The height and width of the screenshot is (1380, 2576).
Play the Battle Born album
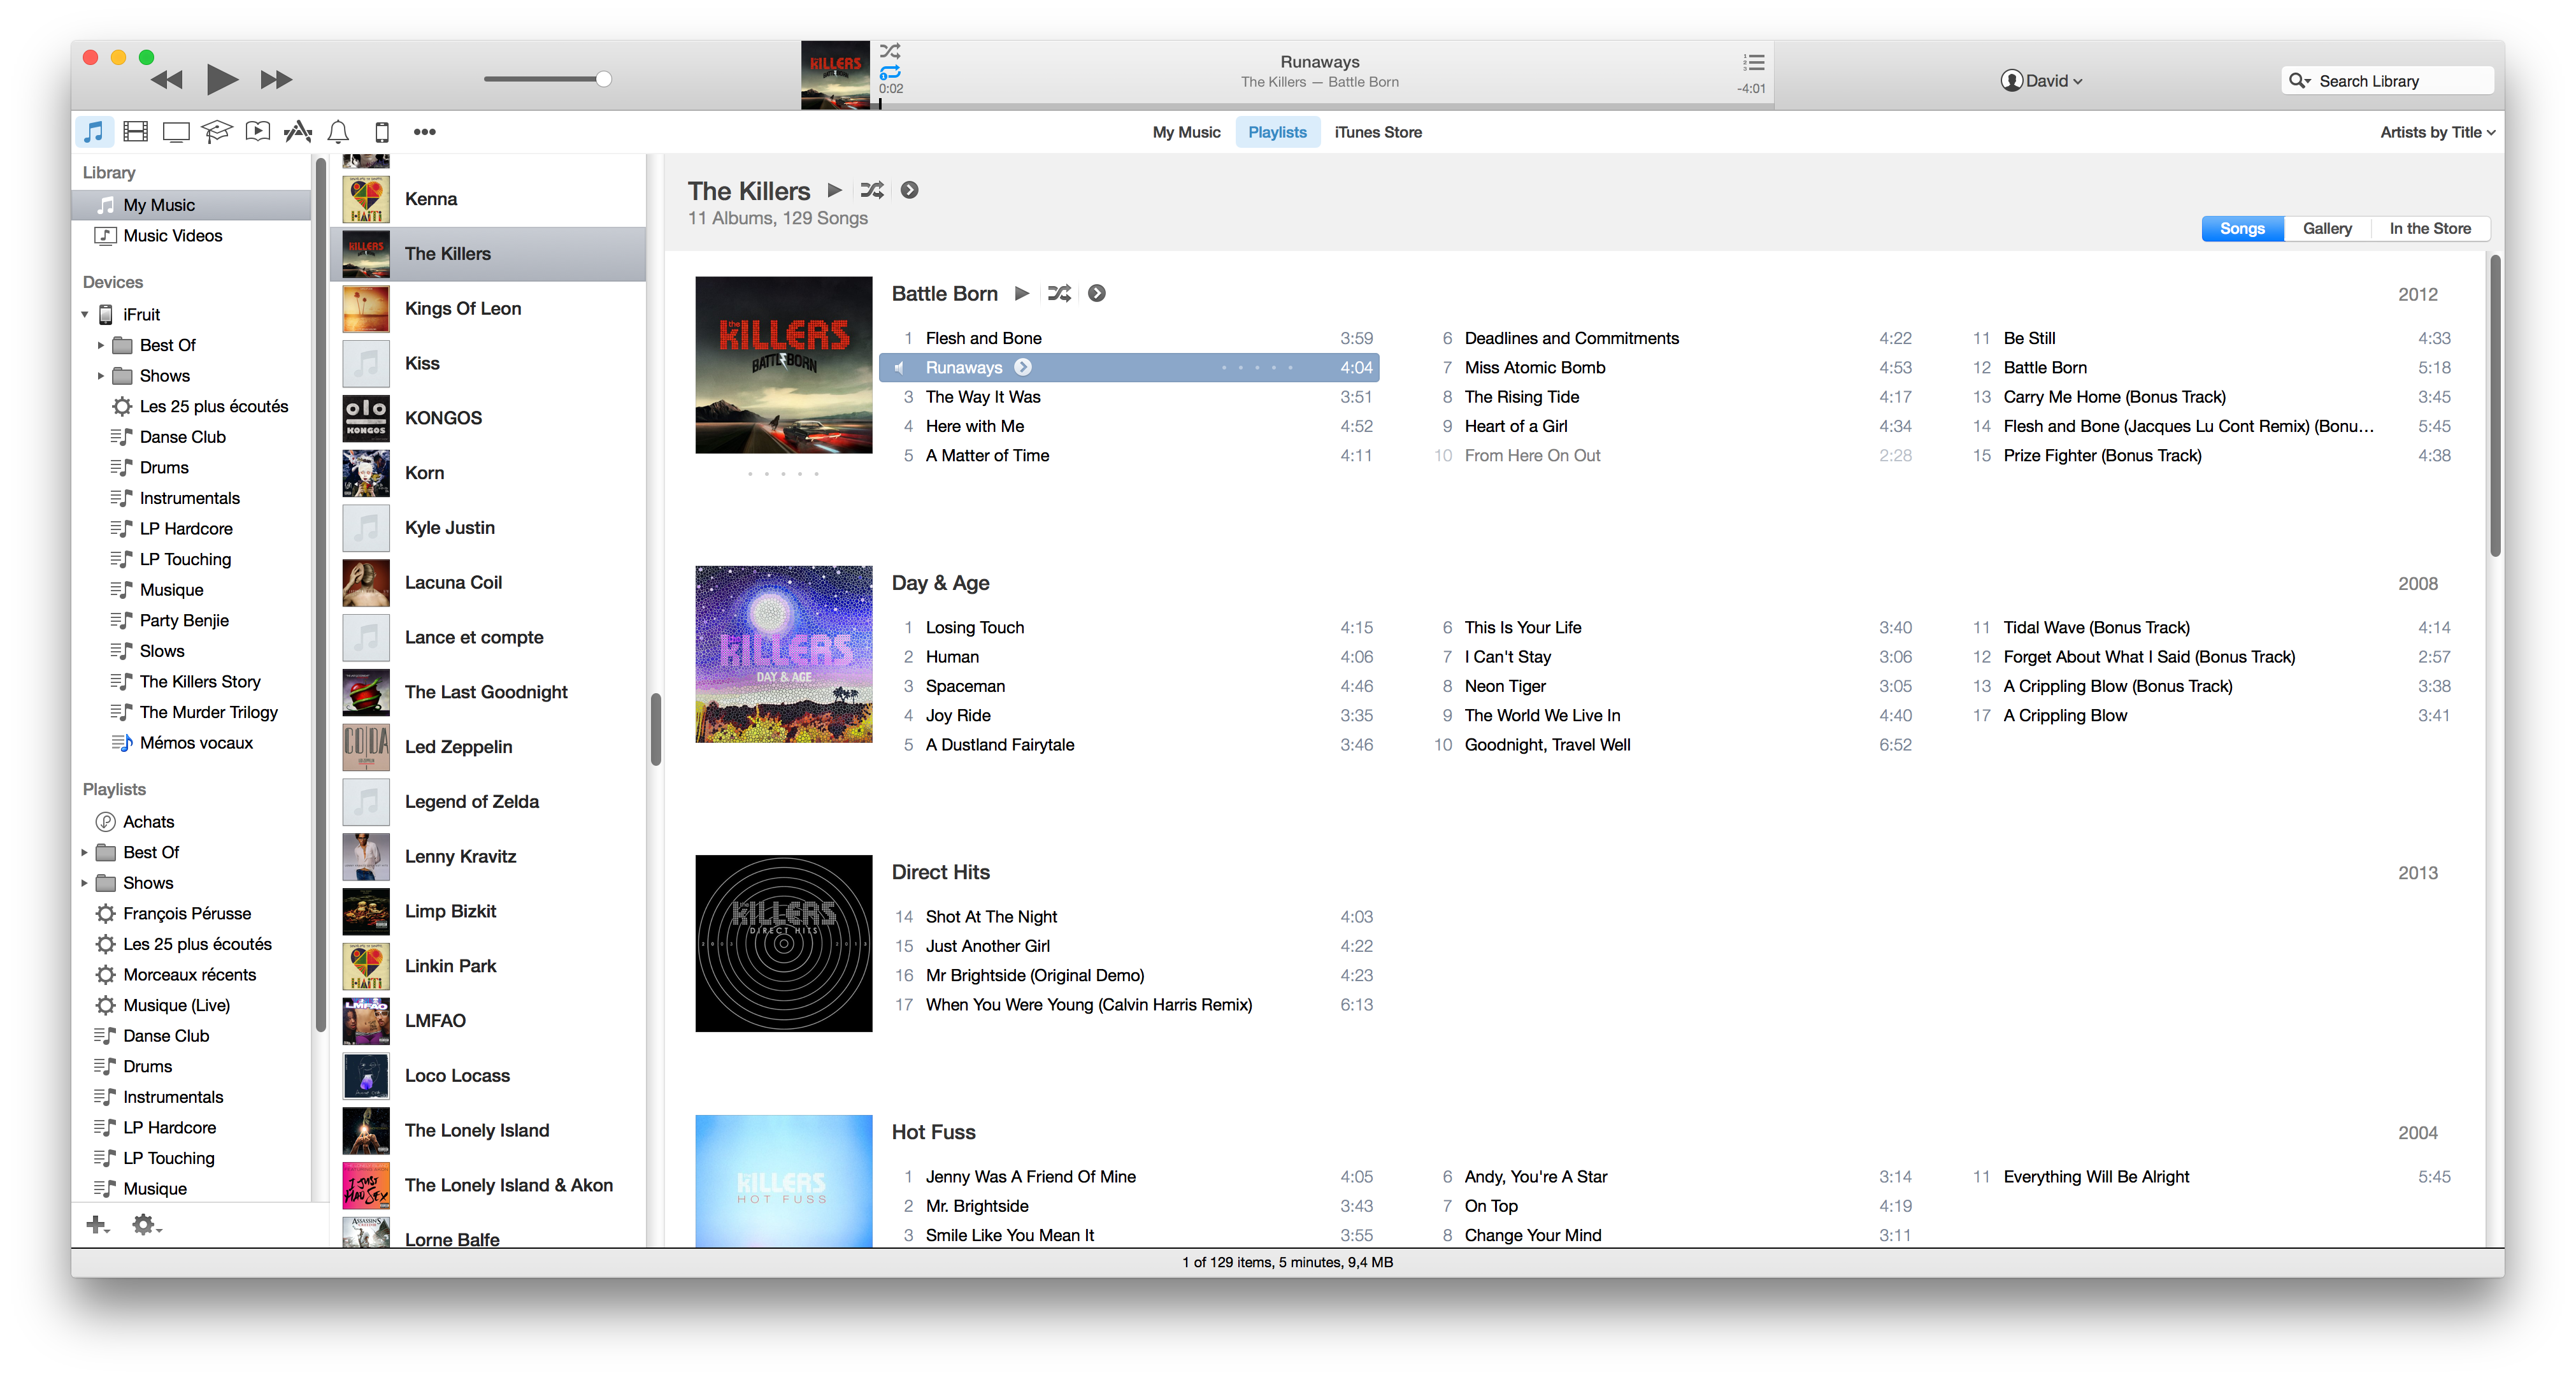coord(1021,293)
